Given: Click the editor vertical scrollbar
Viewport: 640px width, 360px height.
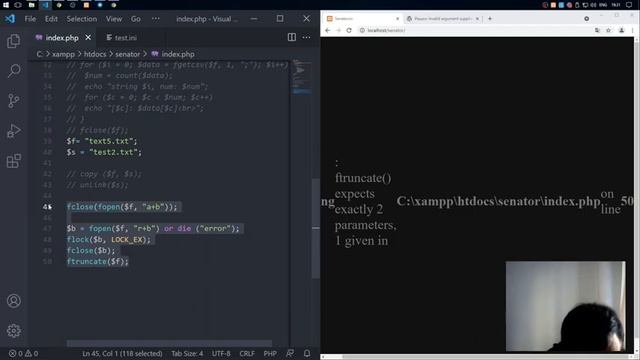Looking at the screenshot, I should pyautogui.click(x=316, y=229).
